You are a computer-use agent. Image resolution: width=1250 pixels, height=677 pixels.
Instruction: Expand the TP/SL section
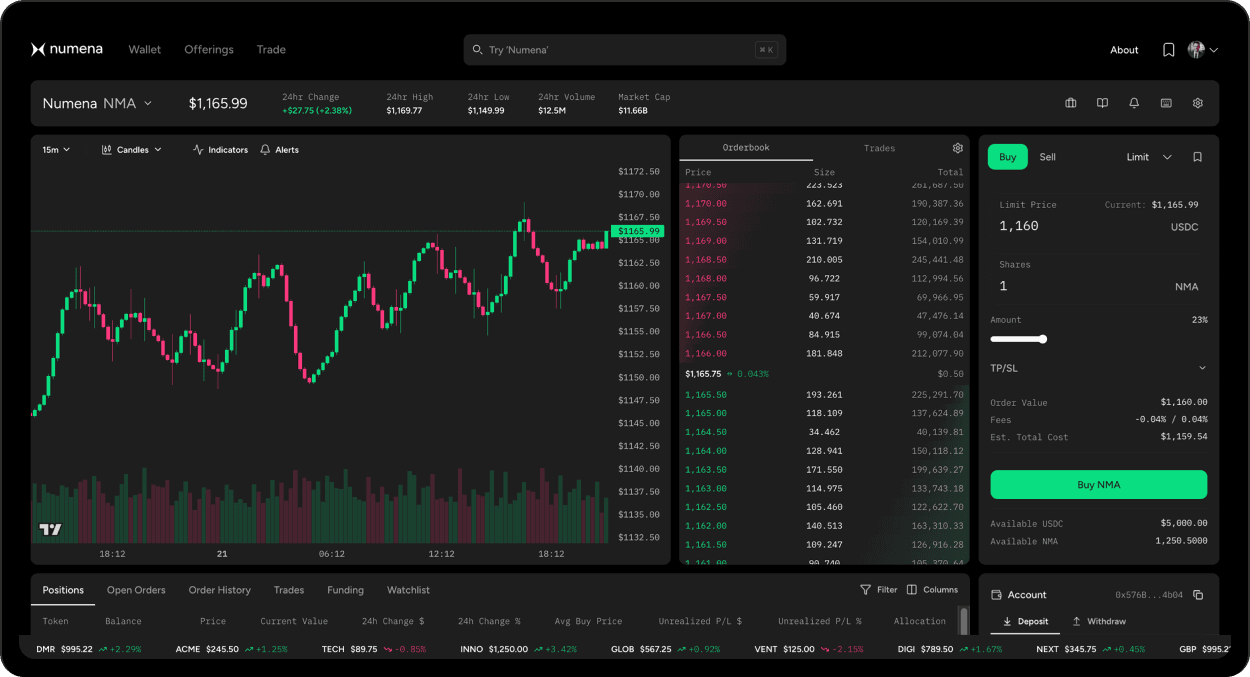1098,368
